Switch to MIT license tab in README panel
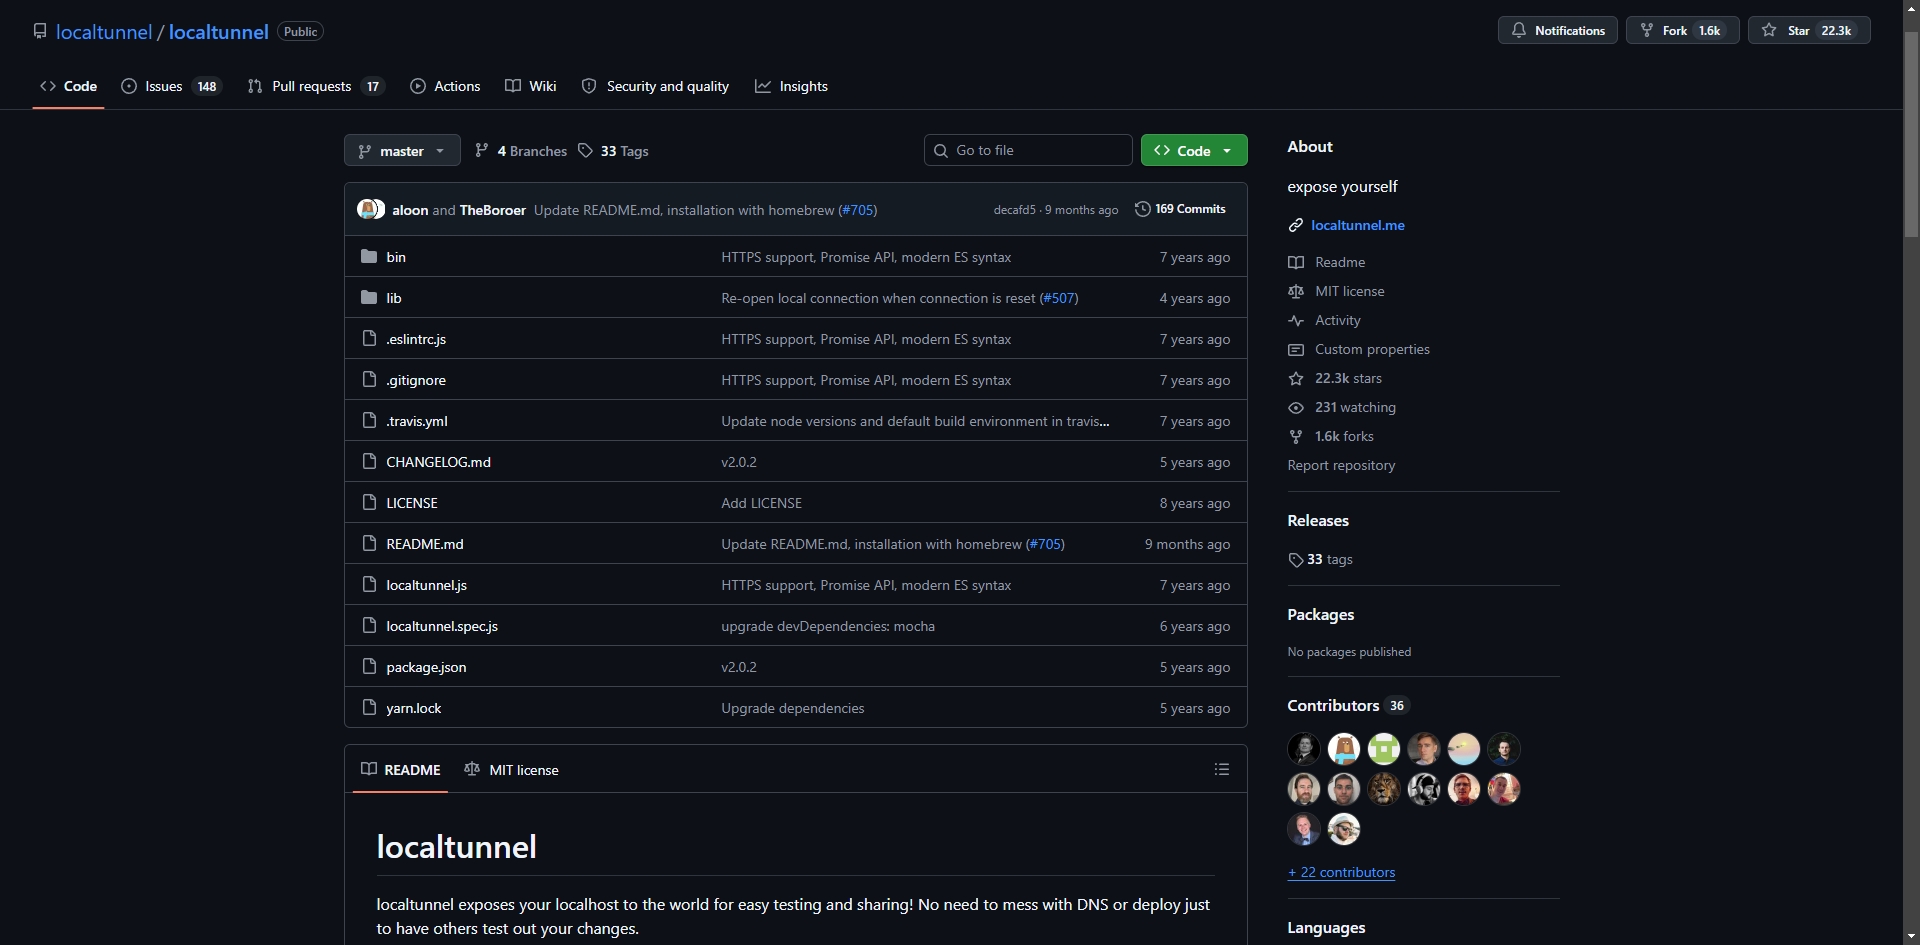The width and height of the screenshot is (1920, 945). (x=511, y=770)
